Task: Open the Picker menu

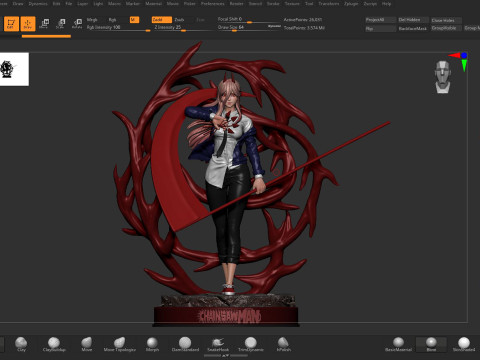Action: pos(190,4)
